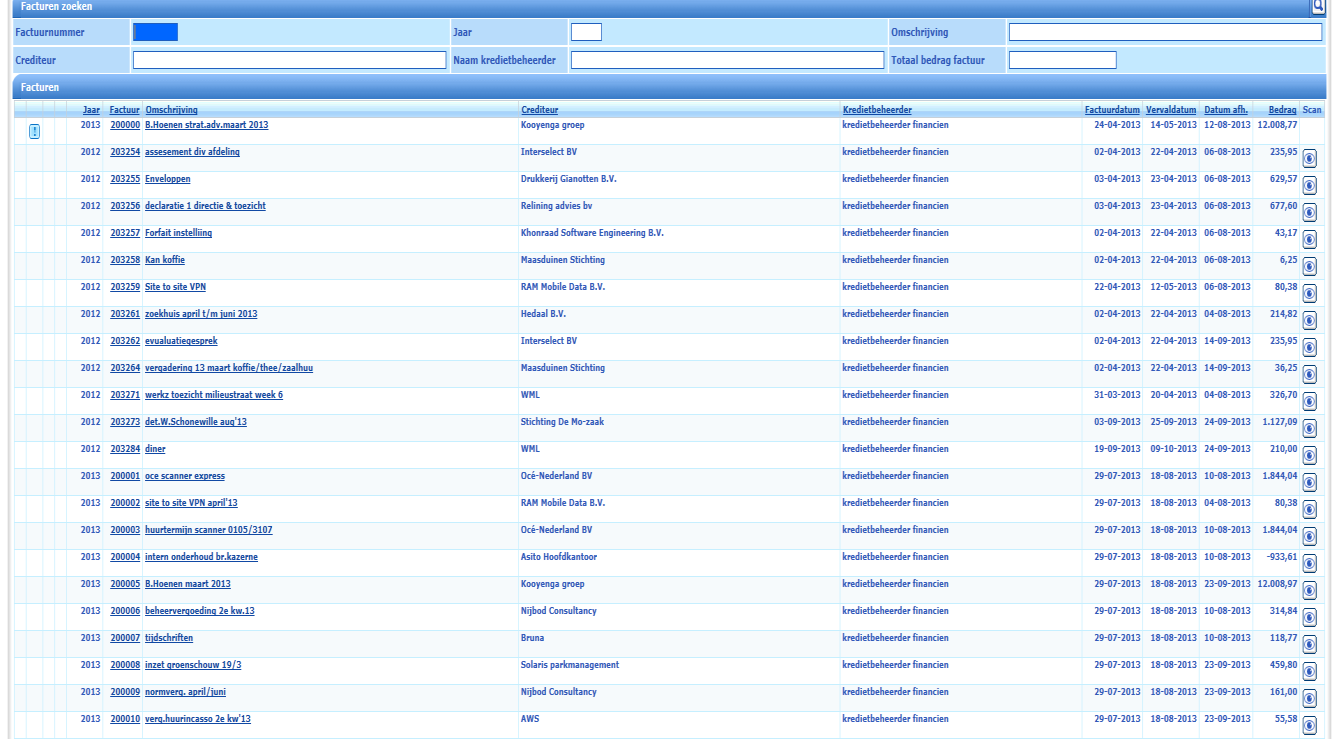Open the Site to site VPN invoice
1339x739 pixels.
[175, 287]
